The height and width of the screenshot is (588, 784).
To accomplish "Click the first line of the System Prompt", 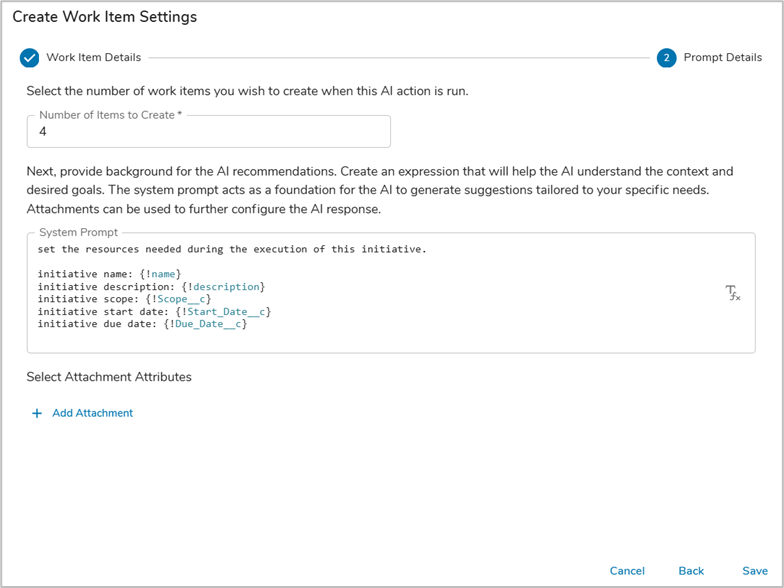I will [232, 249].
